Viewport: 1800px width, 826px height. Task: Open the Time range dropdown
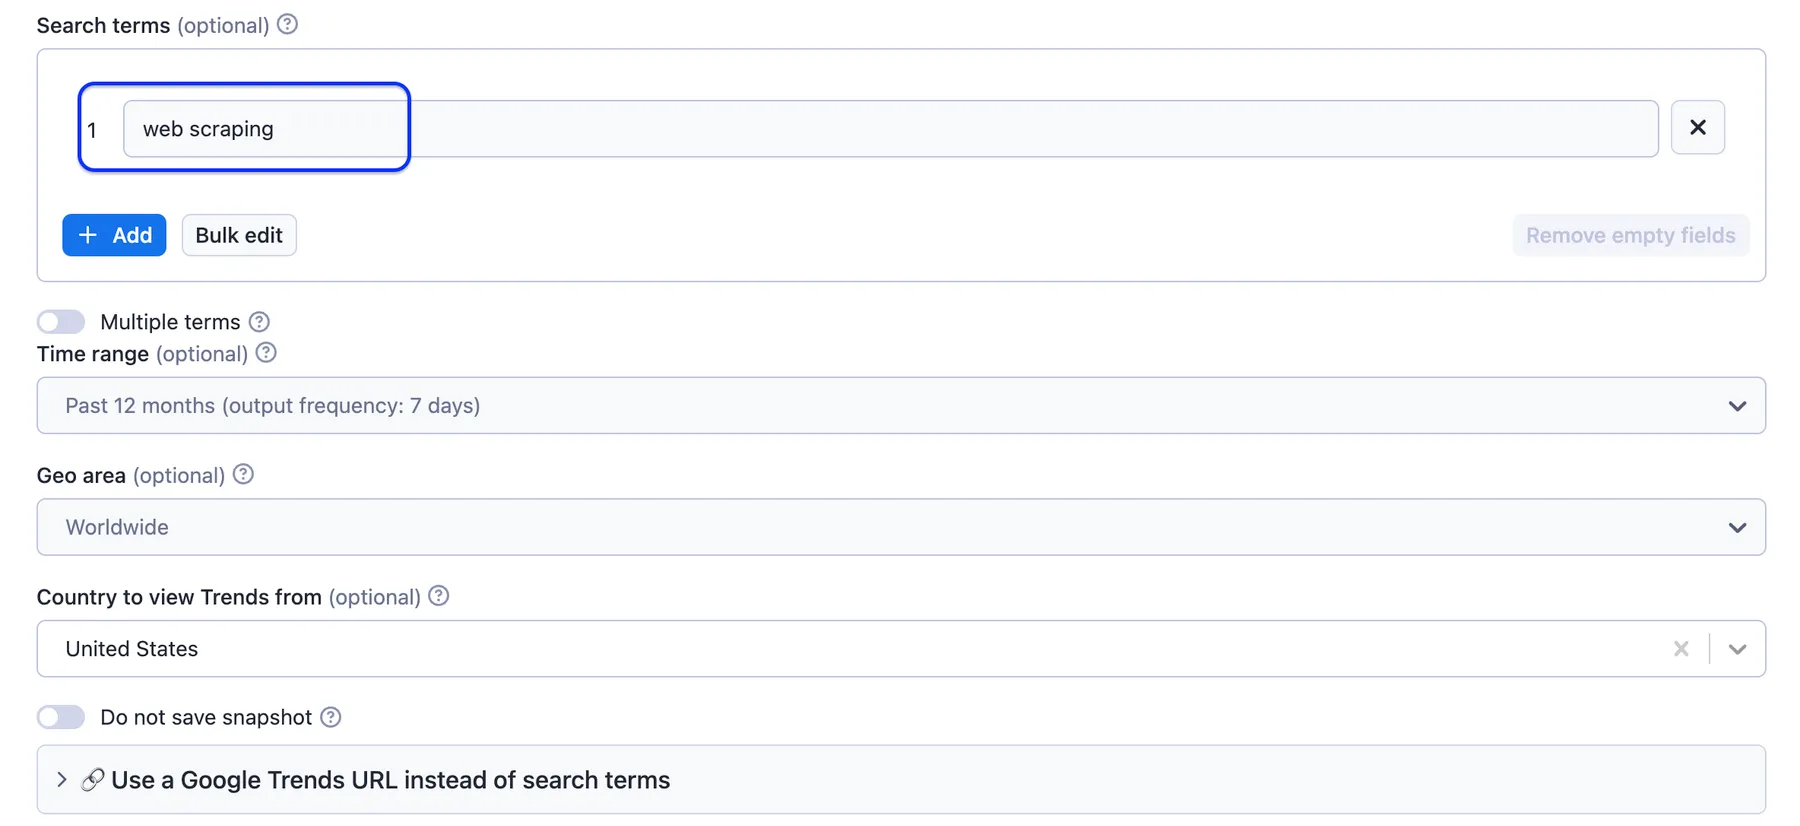click(x=901, y=405)
